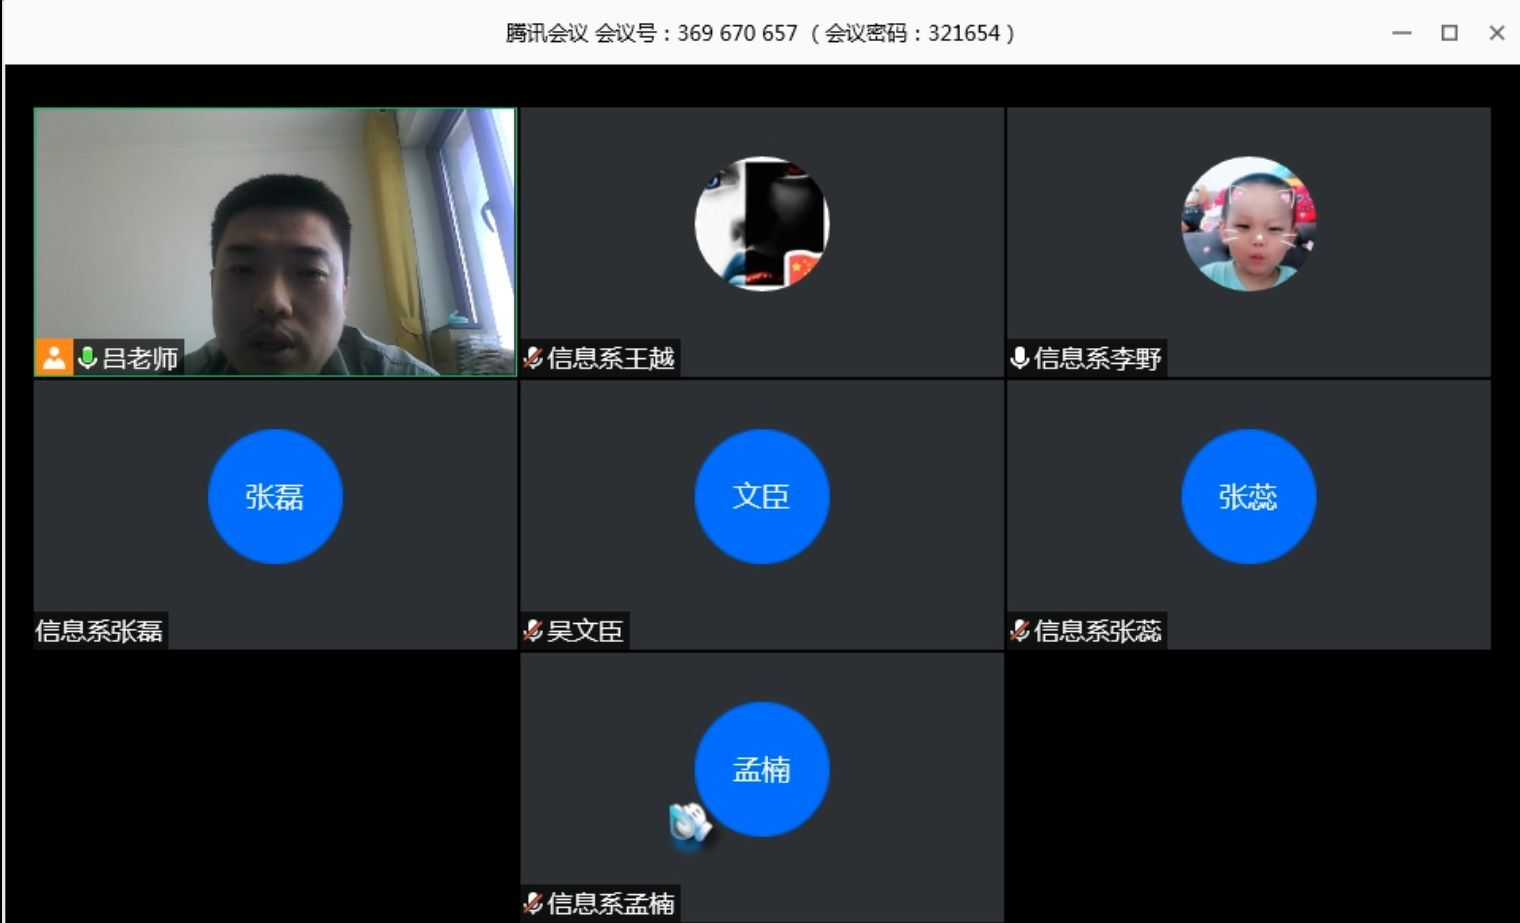1520x923 pixels.
Task: Click the green microphone icon for 吕老师
Action: coord(87,358)
